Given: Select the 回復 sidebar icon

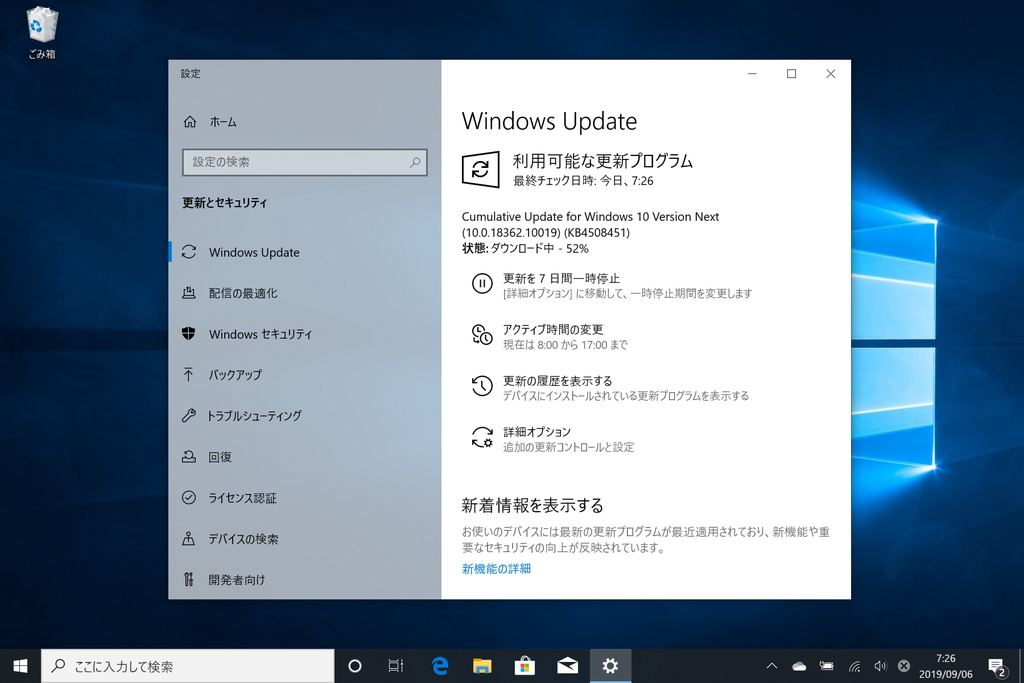Looking at the screenshot, I should 189,457.
